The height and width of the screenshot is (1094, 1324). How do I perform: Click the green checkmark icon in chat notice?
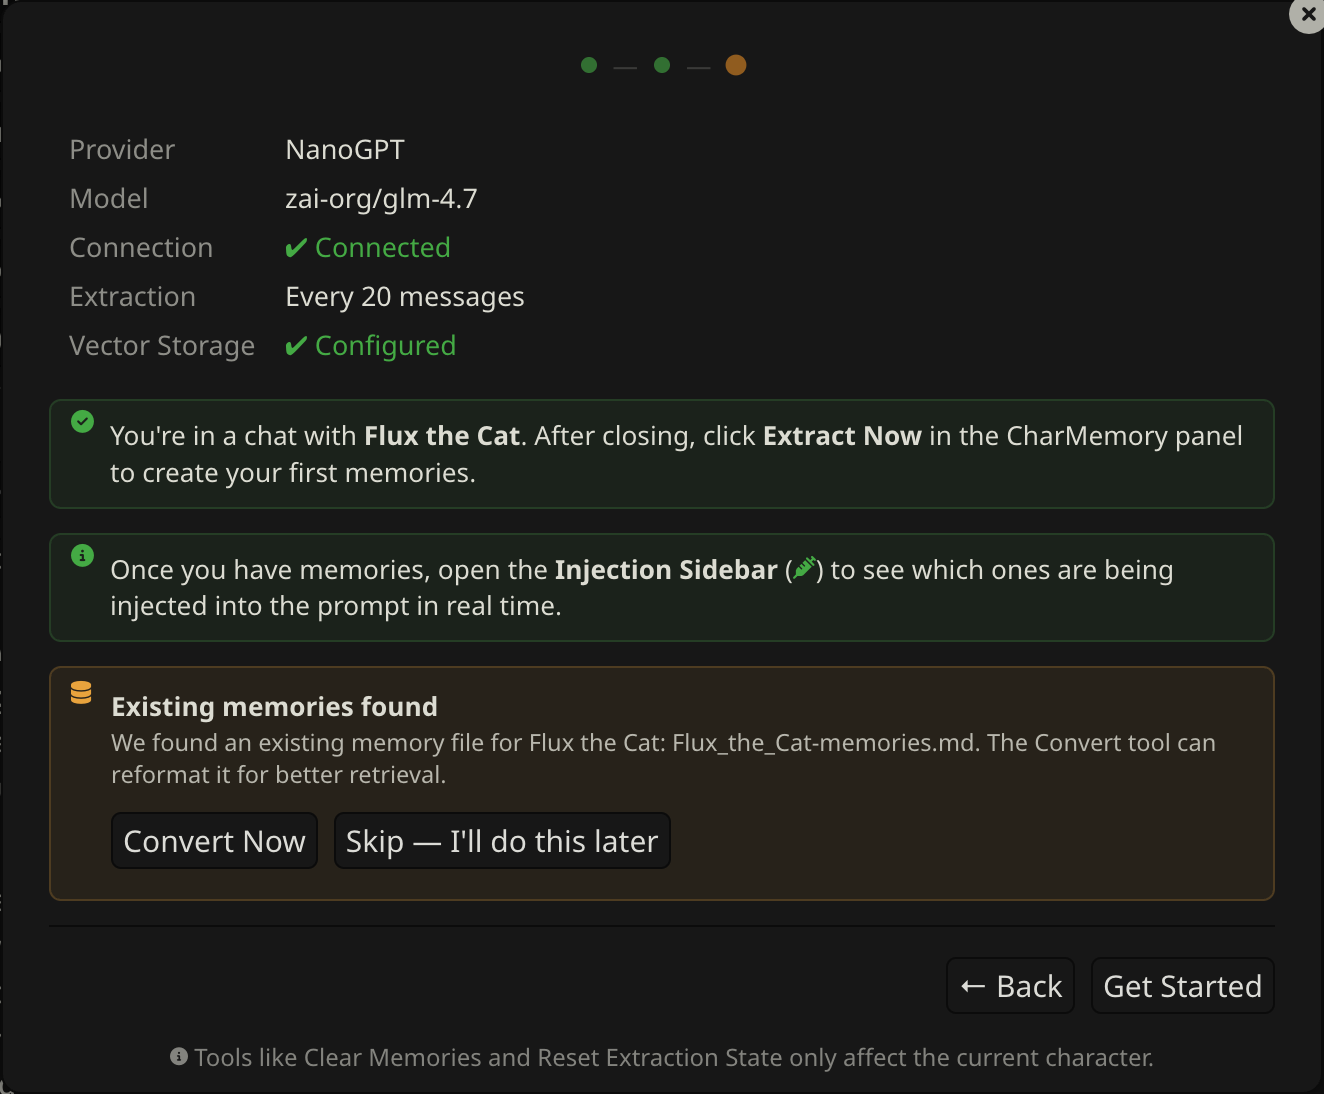pyautogui.click(x=83, y=422)
